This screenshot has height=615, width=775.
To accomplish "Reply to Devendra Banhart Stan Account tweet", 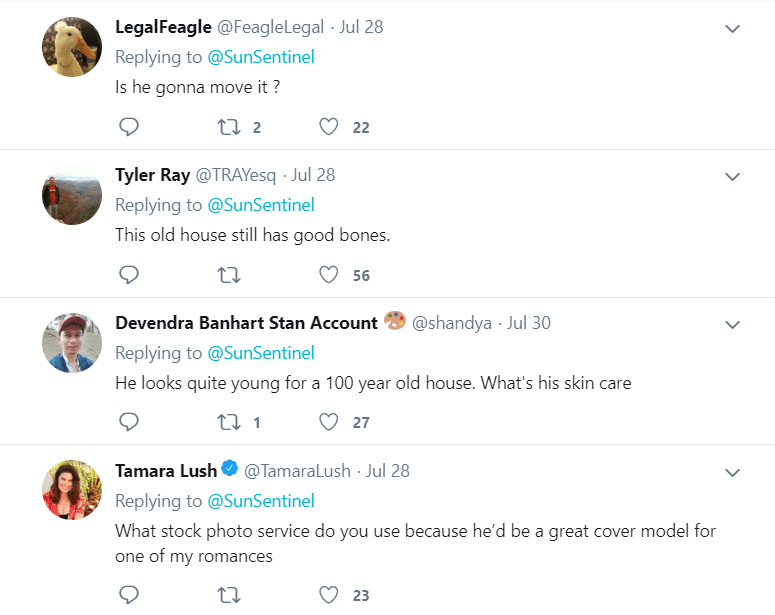I will click(x=128, y=422).
